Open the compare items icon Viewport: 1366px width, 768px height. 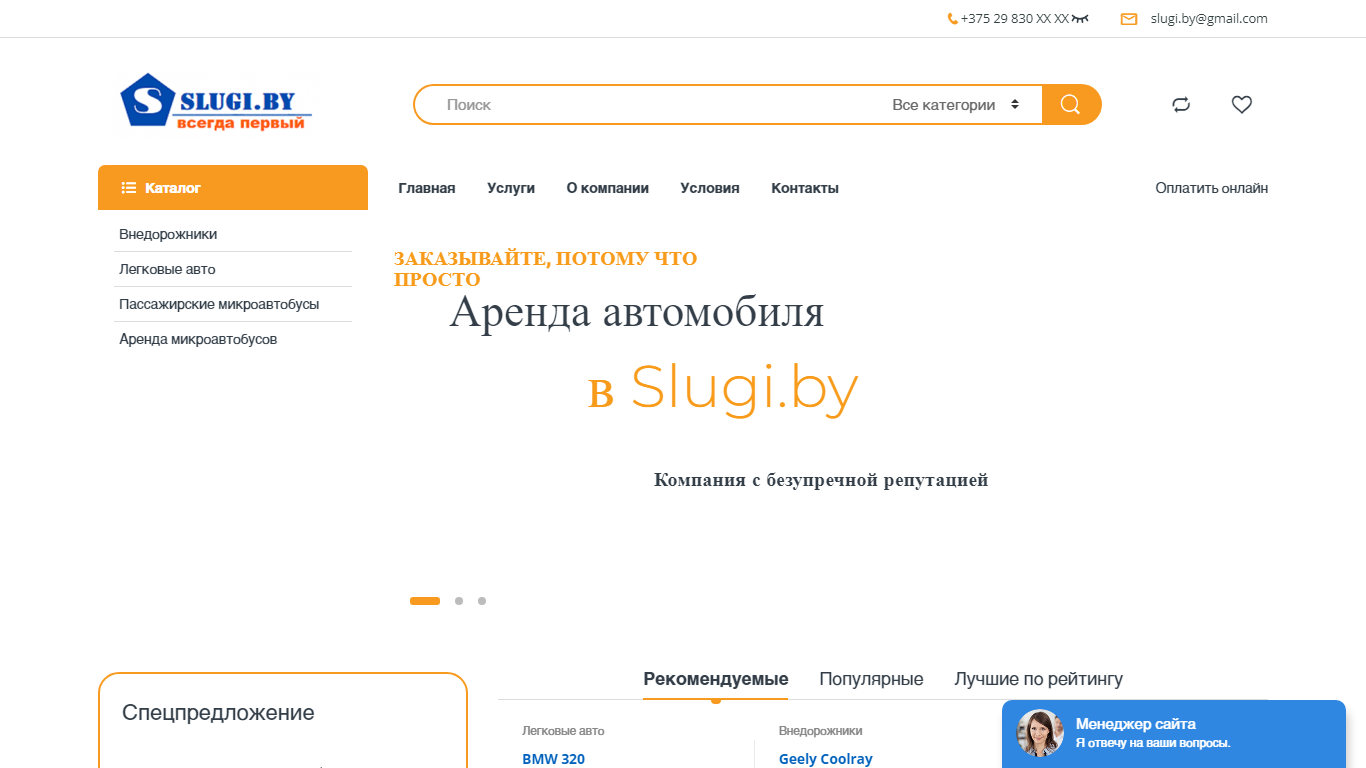pyautogui.click(x=1181, y=105)
